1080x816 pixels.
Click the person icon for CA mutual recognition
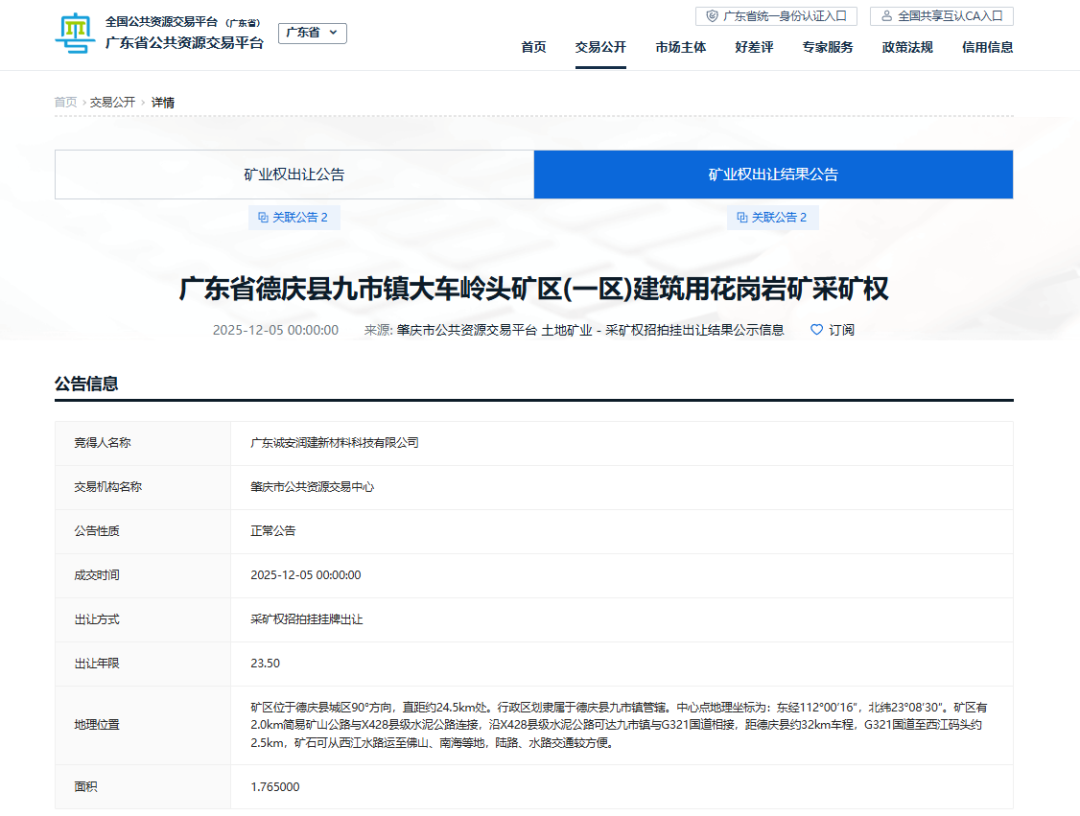(886, 16)
